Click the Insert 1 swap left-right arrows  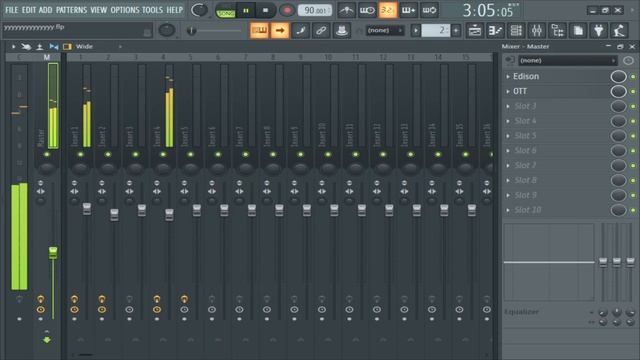point(74,191)
